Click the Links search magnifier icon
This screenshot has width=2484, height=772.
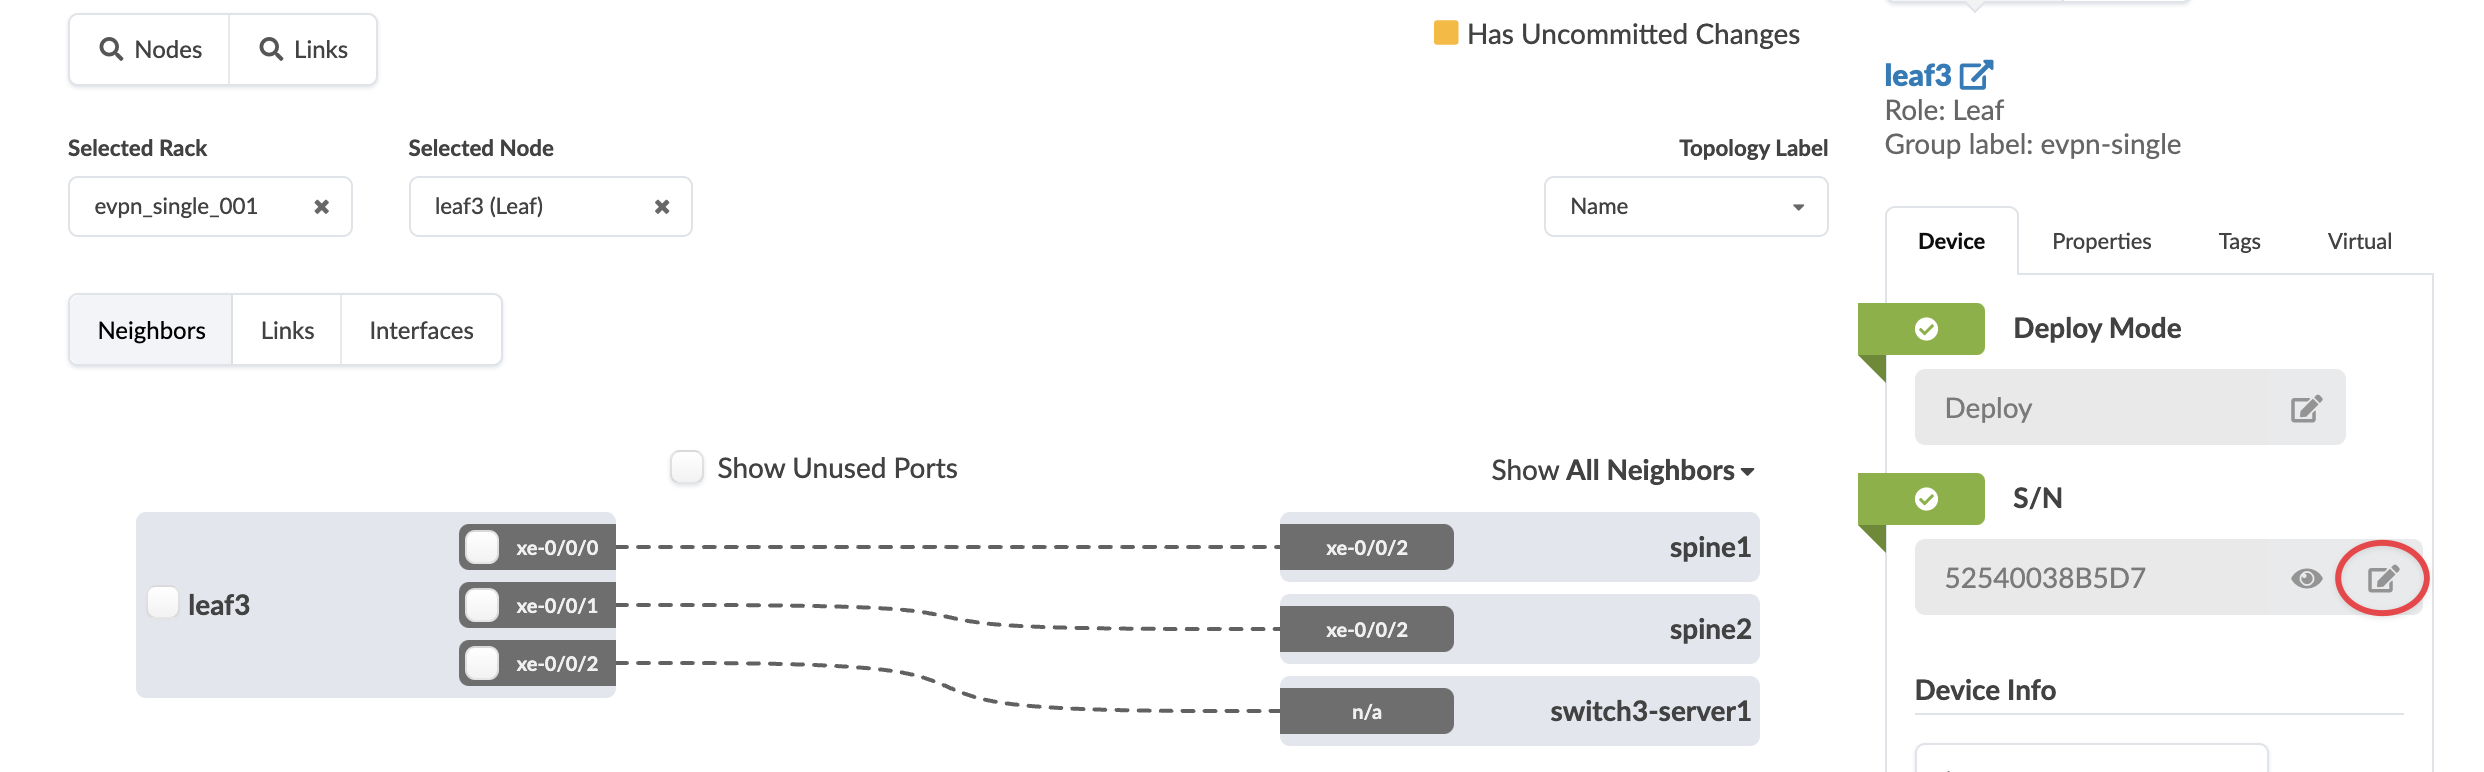271,49
